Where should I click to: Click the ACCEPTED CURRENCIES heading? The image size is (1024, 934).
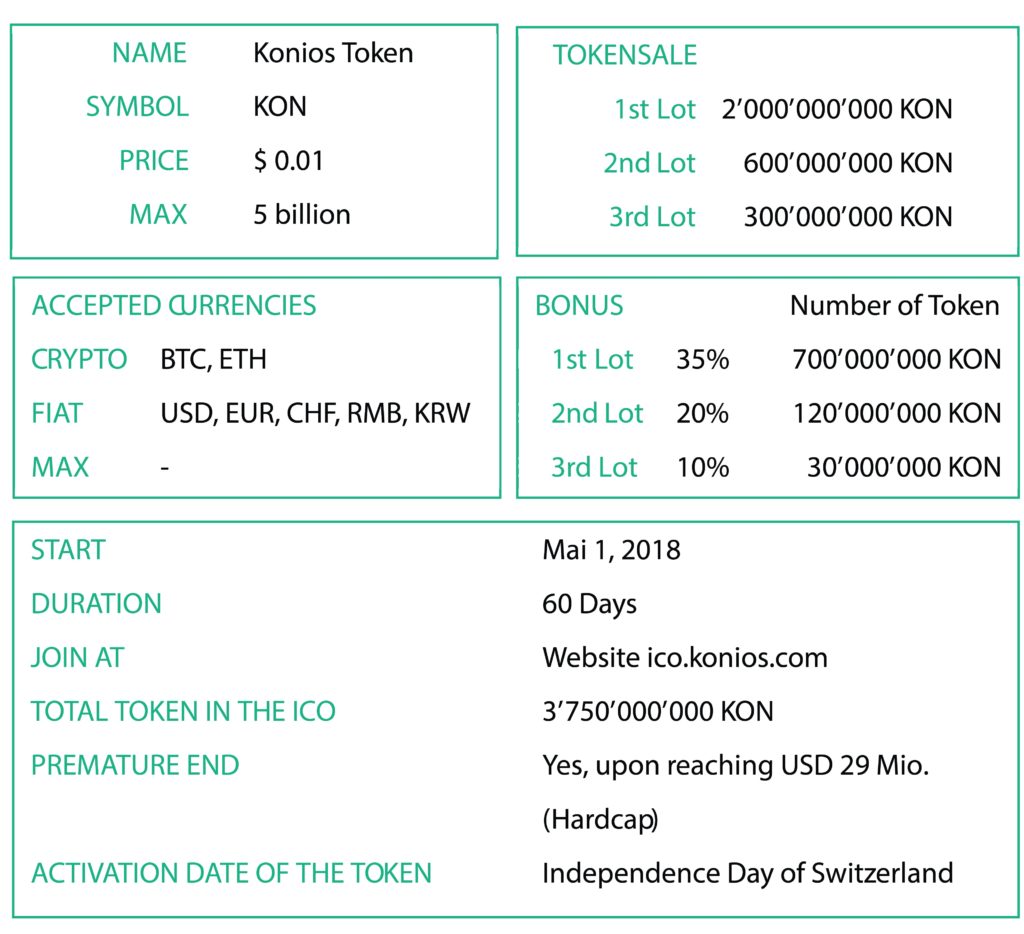[174, 306]
